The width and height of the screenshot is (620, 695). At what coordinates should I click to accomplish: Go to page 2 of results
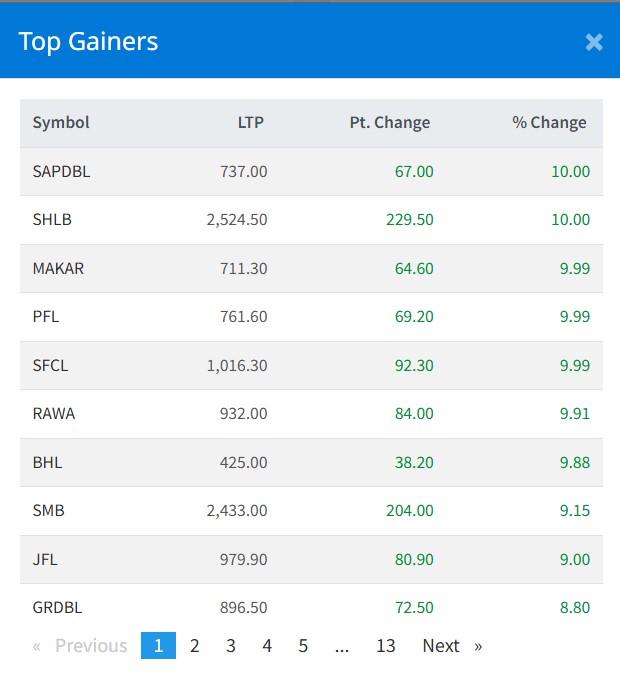click(x=194, y=646)
